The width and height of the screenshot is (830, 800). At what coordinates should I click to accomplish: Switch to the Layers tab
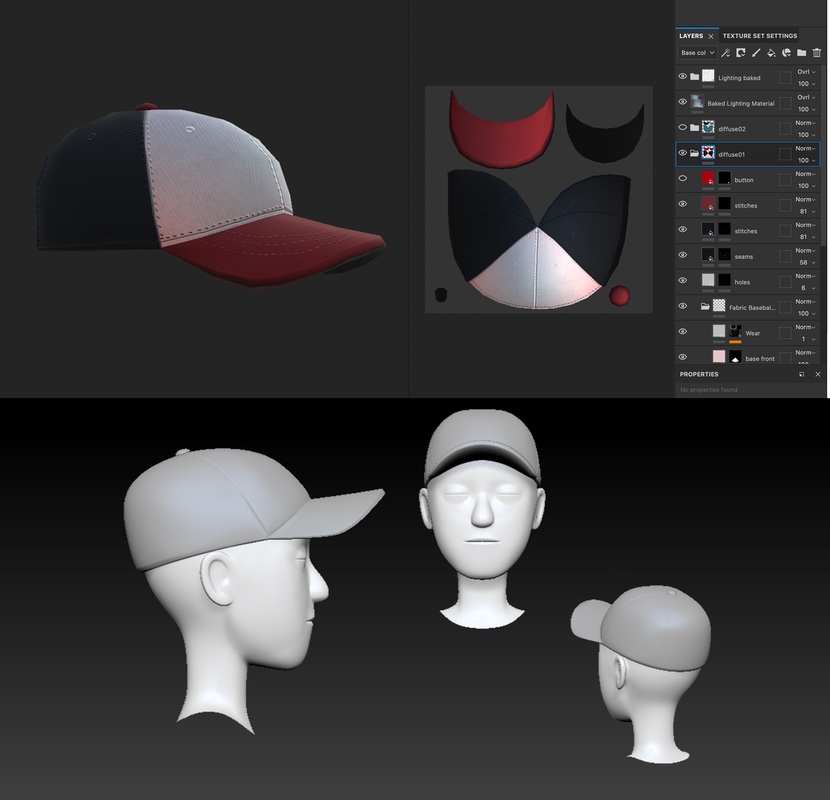(x=691, y=36)
